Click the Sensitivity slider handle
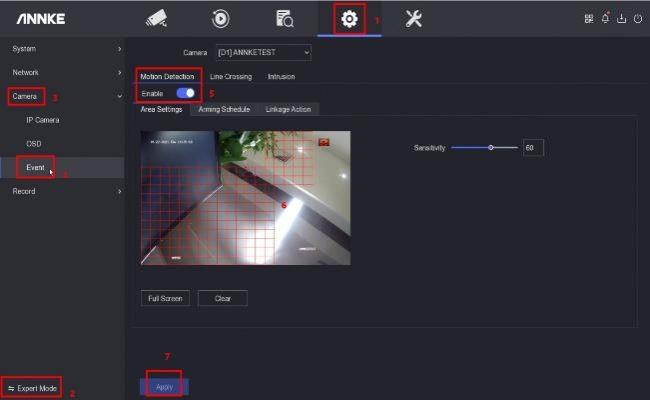Image resolution: width=650 pixels, height=400 pixels. tap(490, 147)
